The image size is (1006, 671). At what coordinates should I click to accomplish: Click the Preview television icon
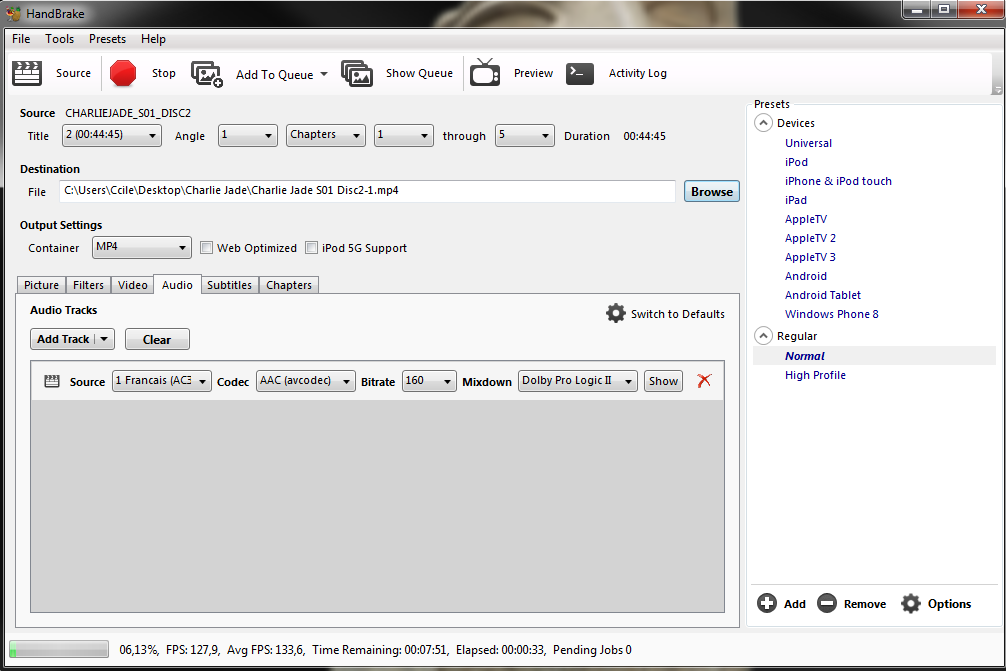(x=486, y=73)
